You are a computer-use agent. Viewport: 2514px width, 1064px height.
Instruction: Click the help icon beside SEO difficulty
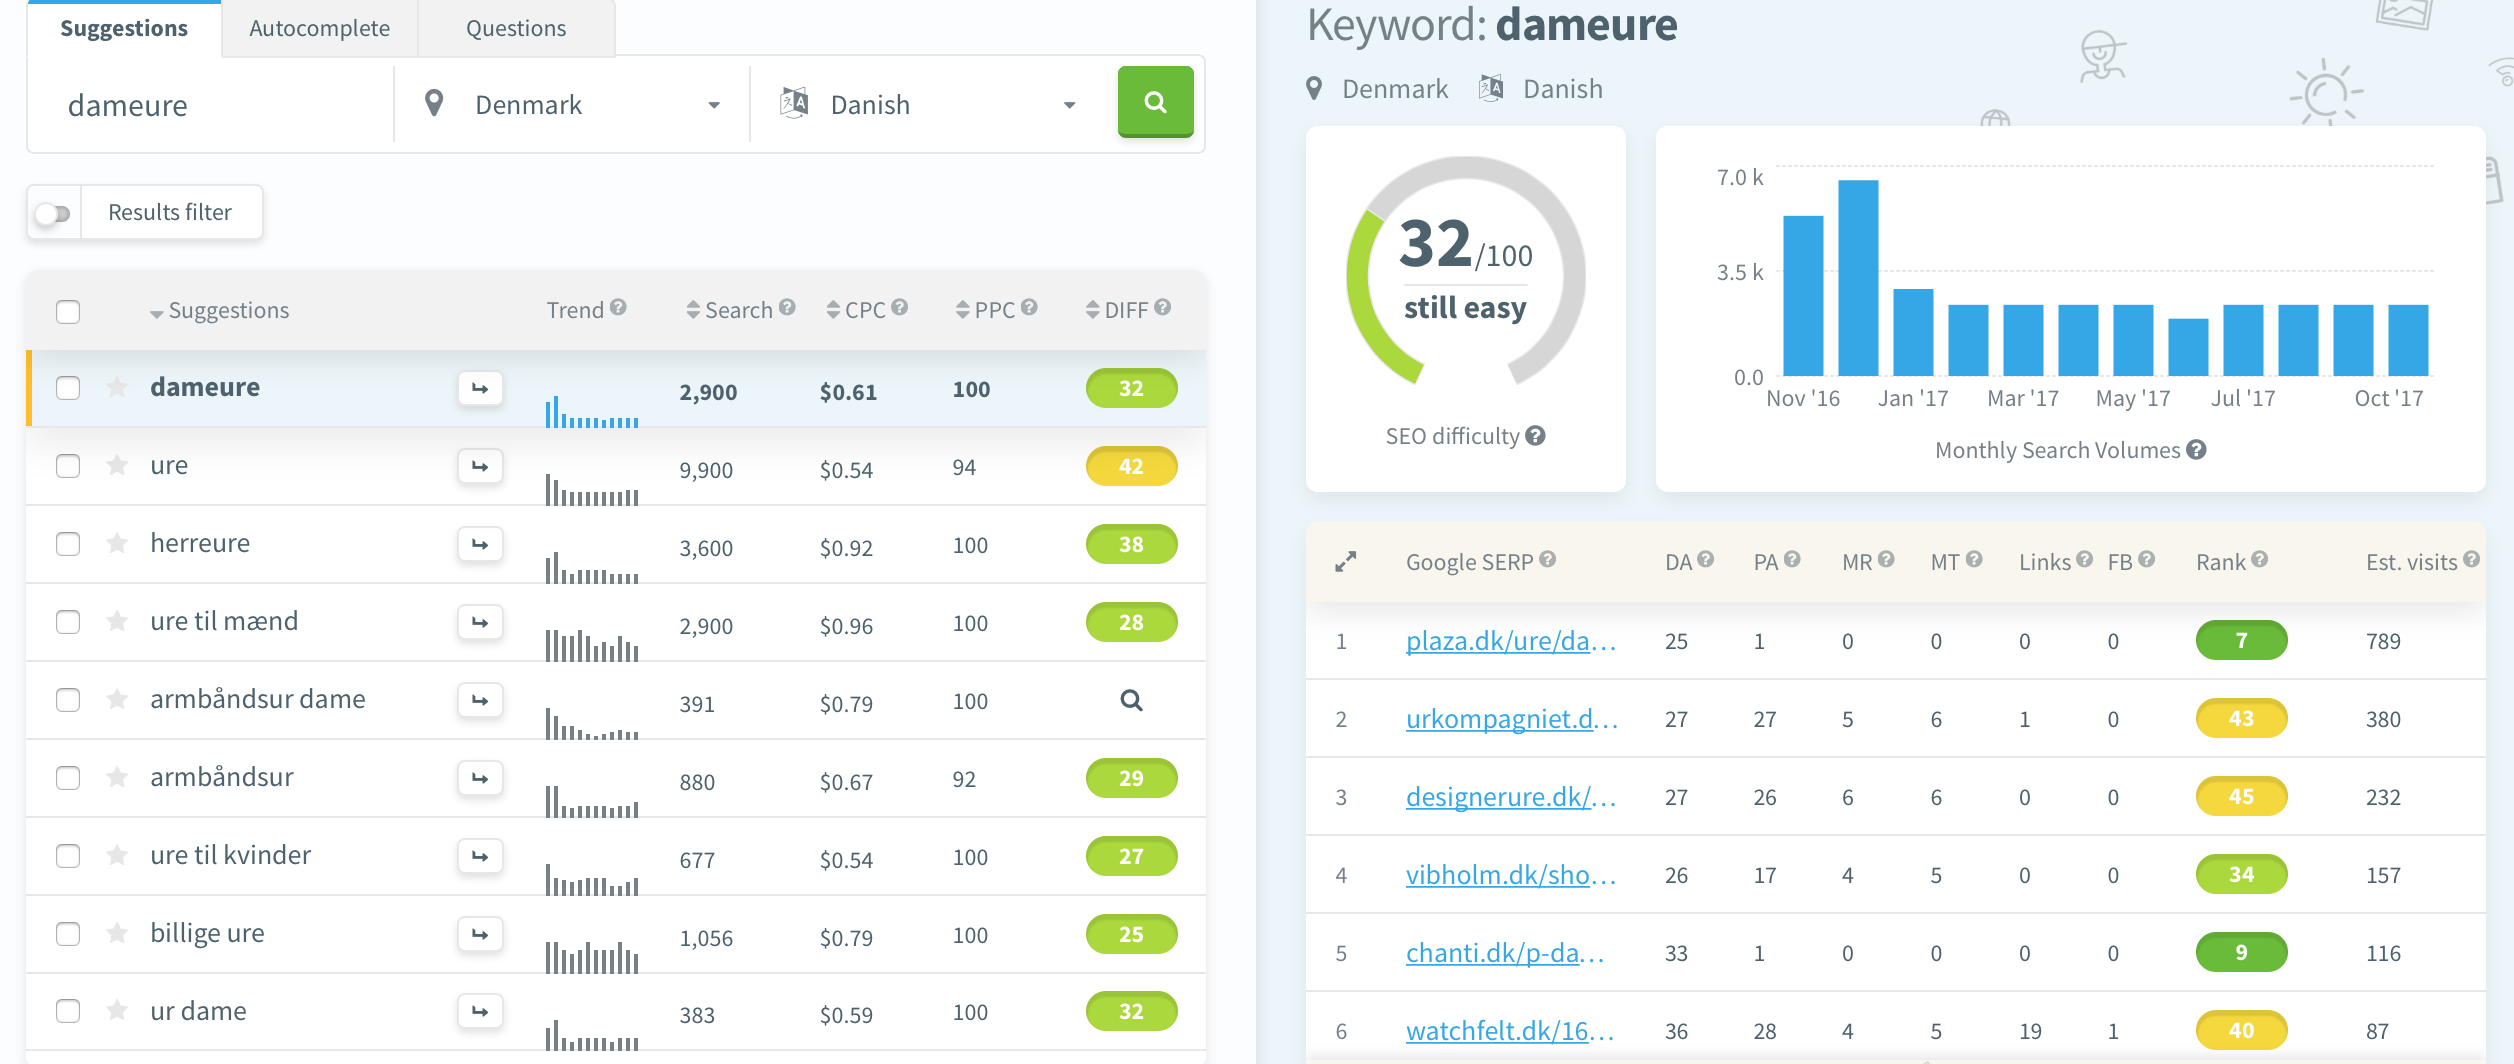coord(1536,436)
